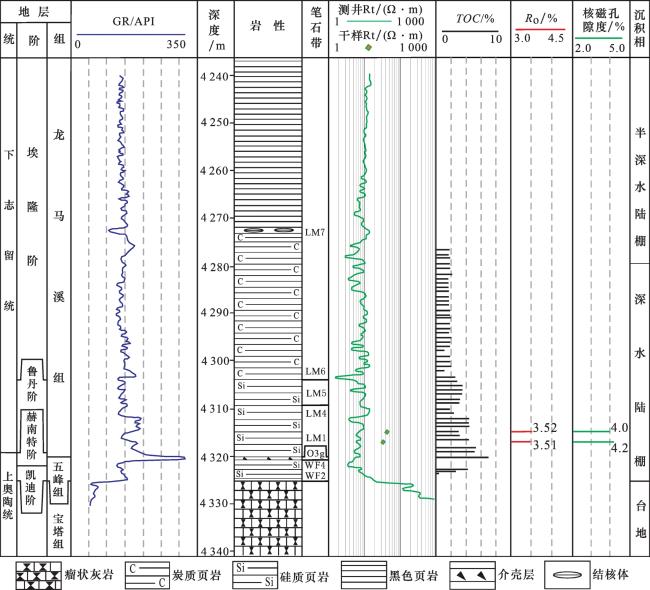This screenshot has height=590, width=650.
Task: Click the 台地 sedimentary facies cell
Action: 639,519
